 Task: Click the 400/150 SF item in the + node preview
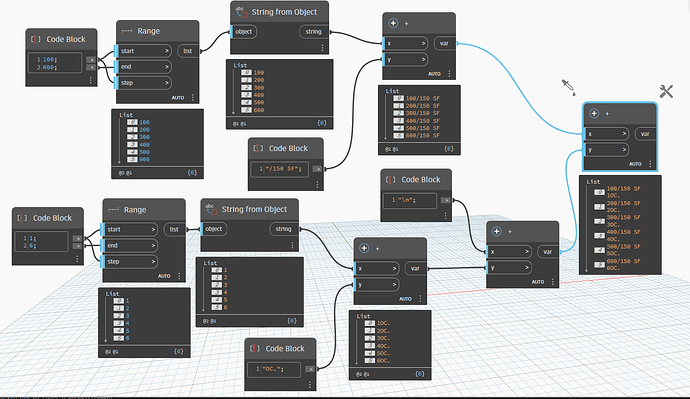click(422, 121)
